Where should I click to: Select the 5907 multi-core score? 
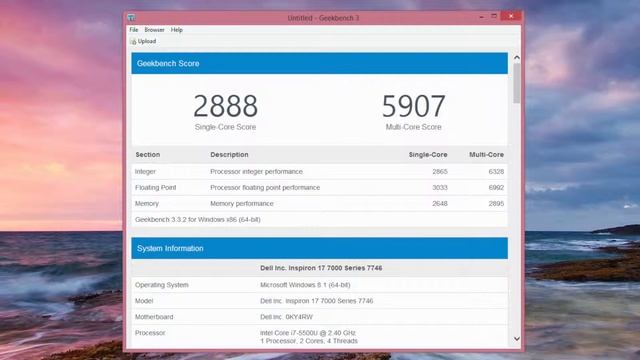[413, 106]
